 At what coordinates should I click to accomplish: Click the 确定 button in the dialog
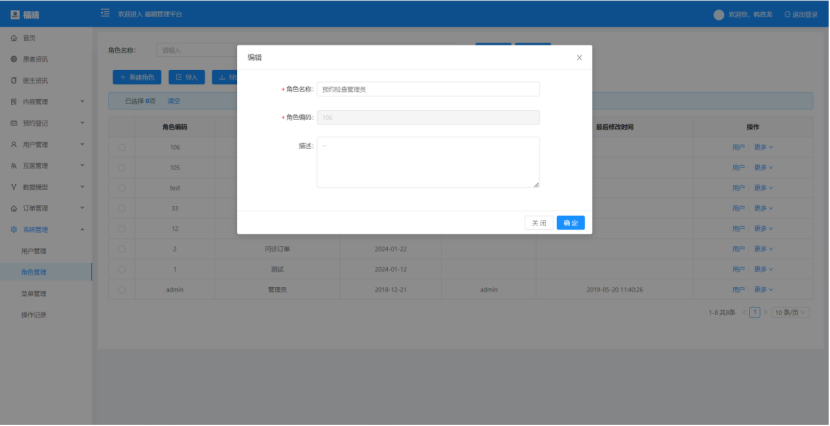570,223
